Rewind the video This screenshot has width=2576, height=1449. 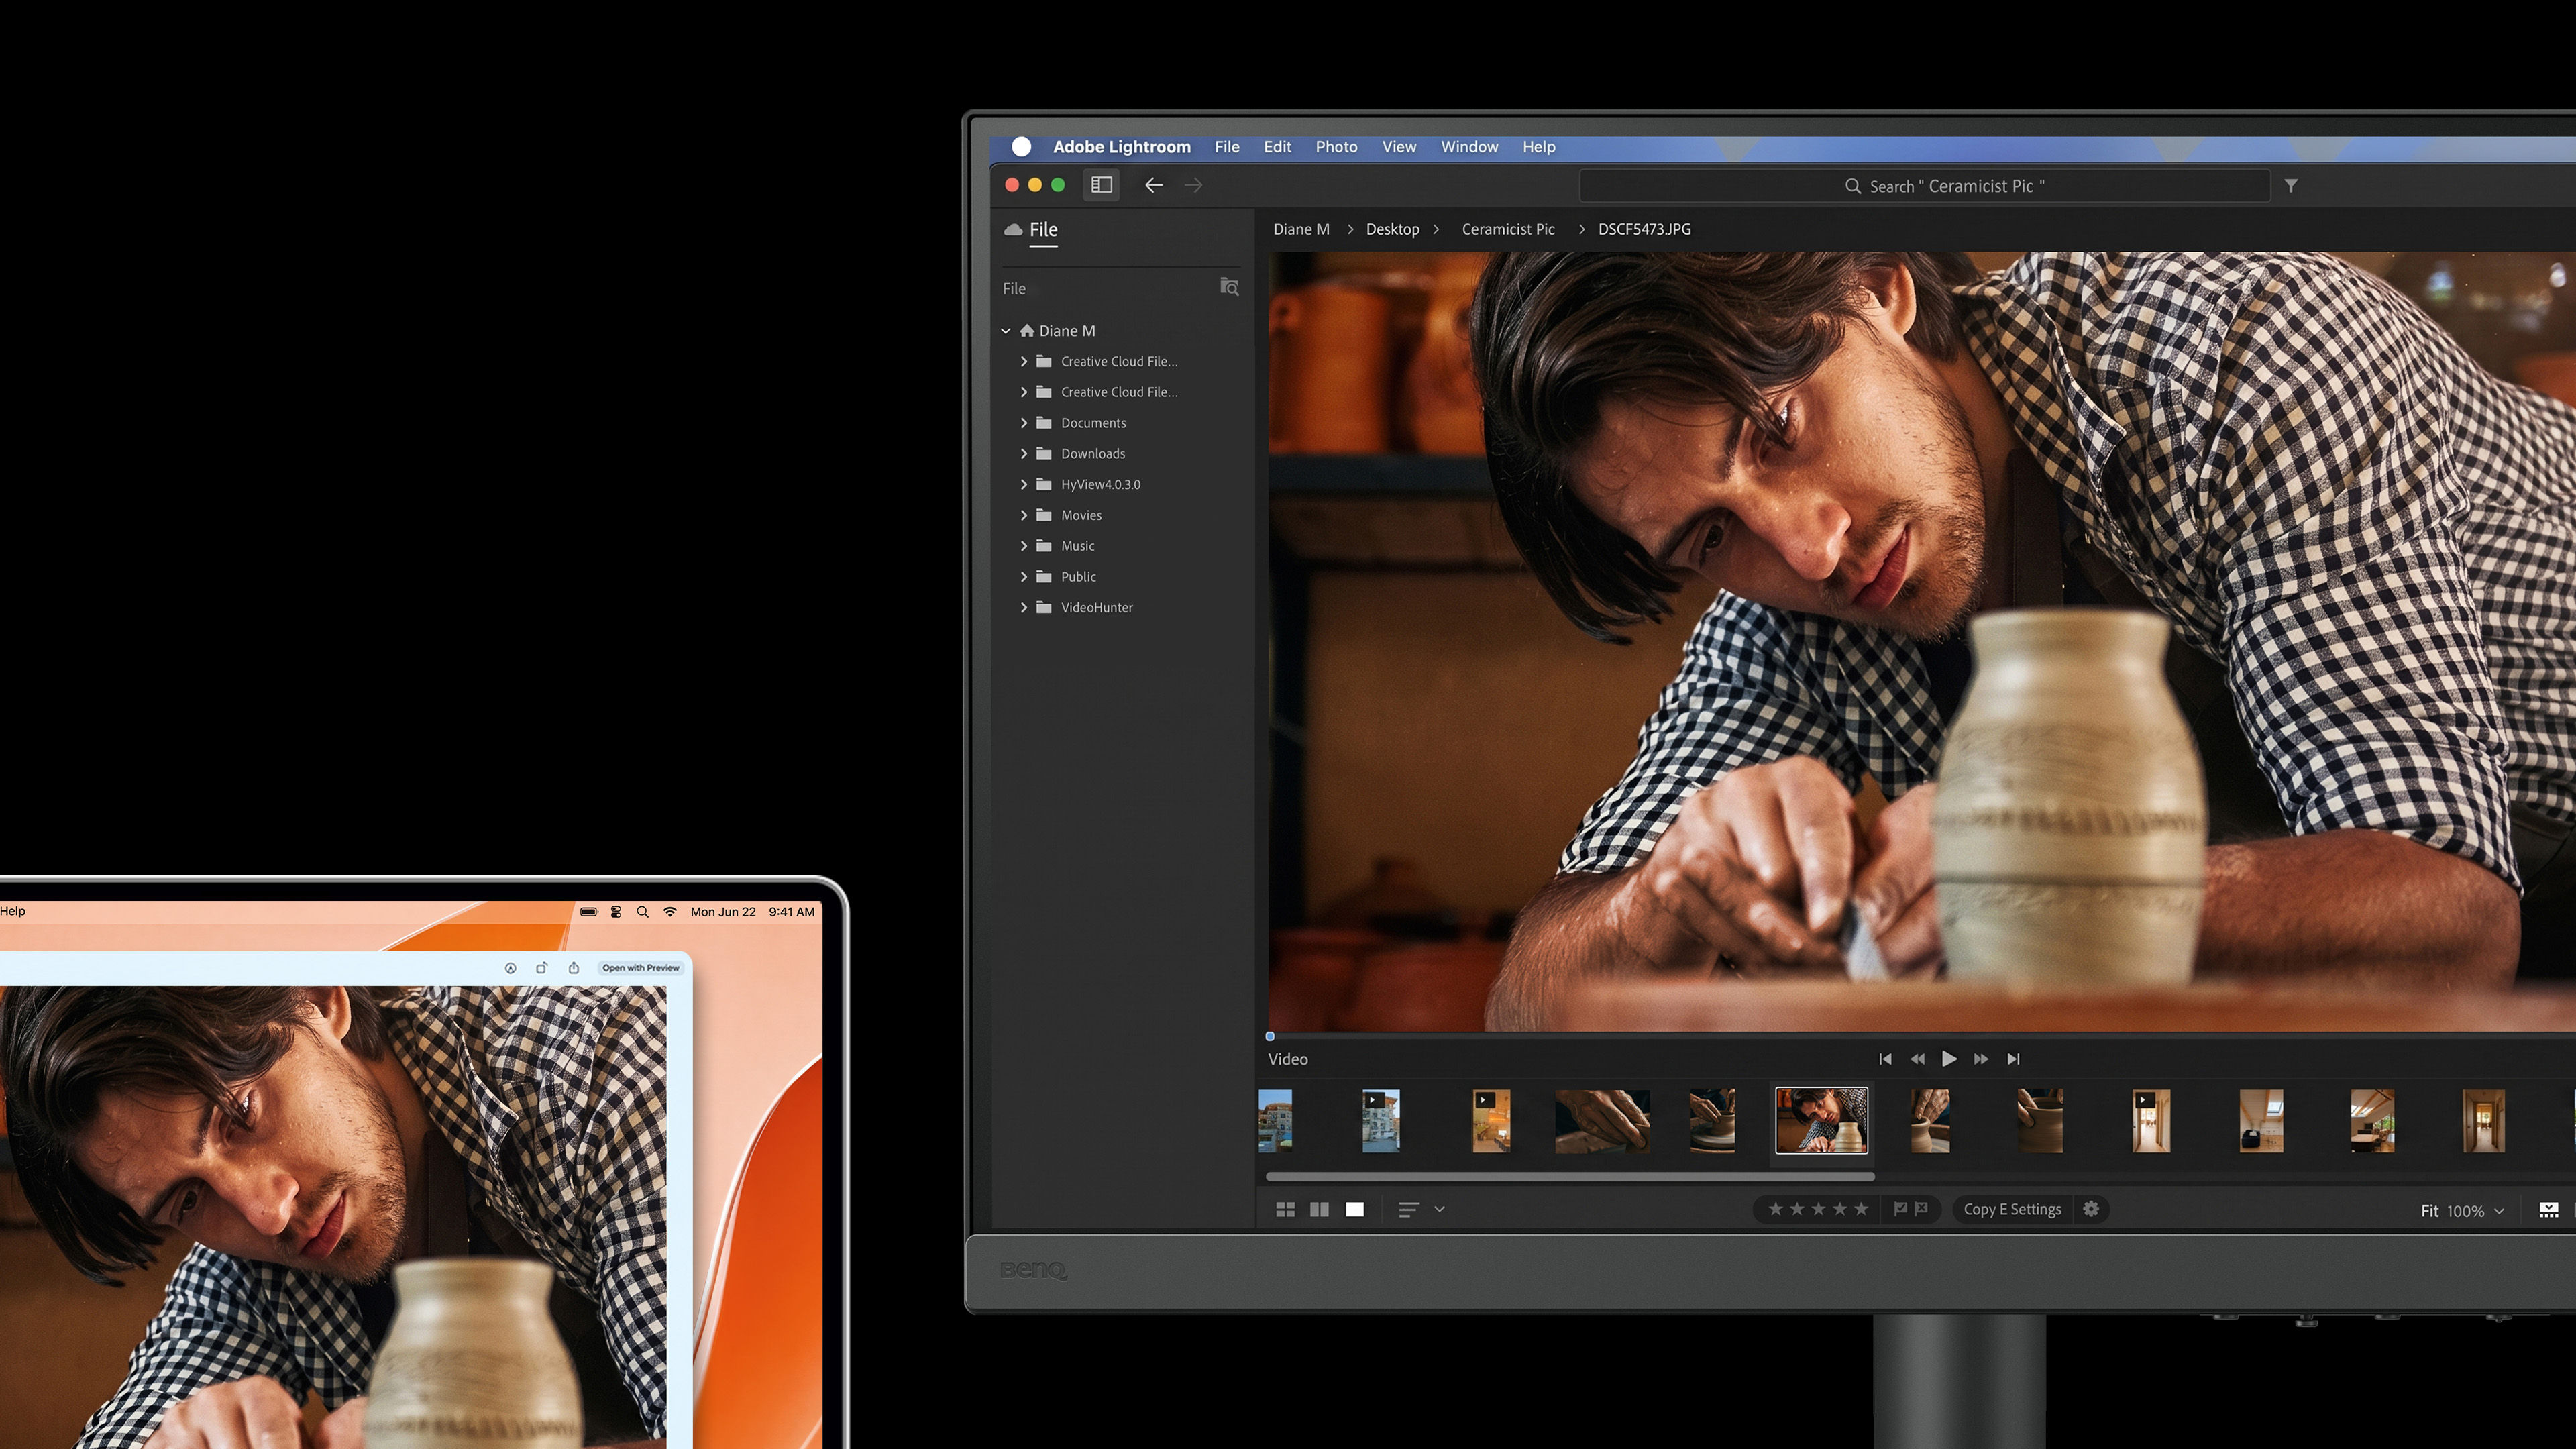1917,1059
